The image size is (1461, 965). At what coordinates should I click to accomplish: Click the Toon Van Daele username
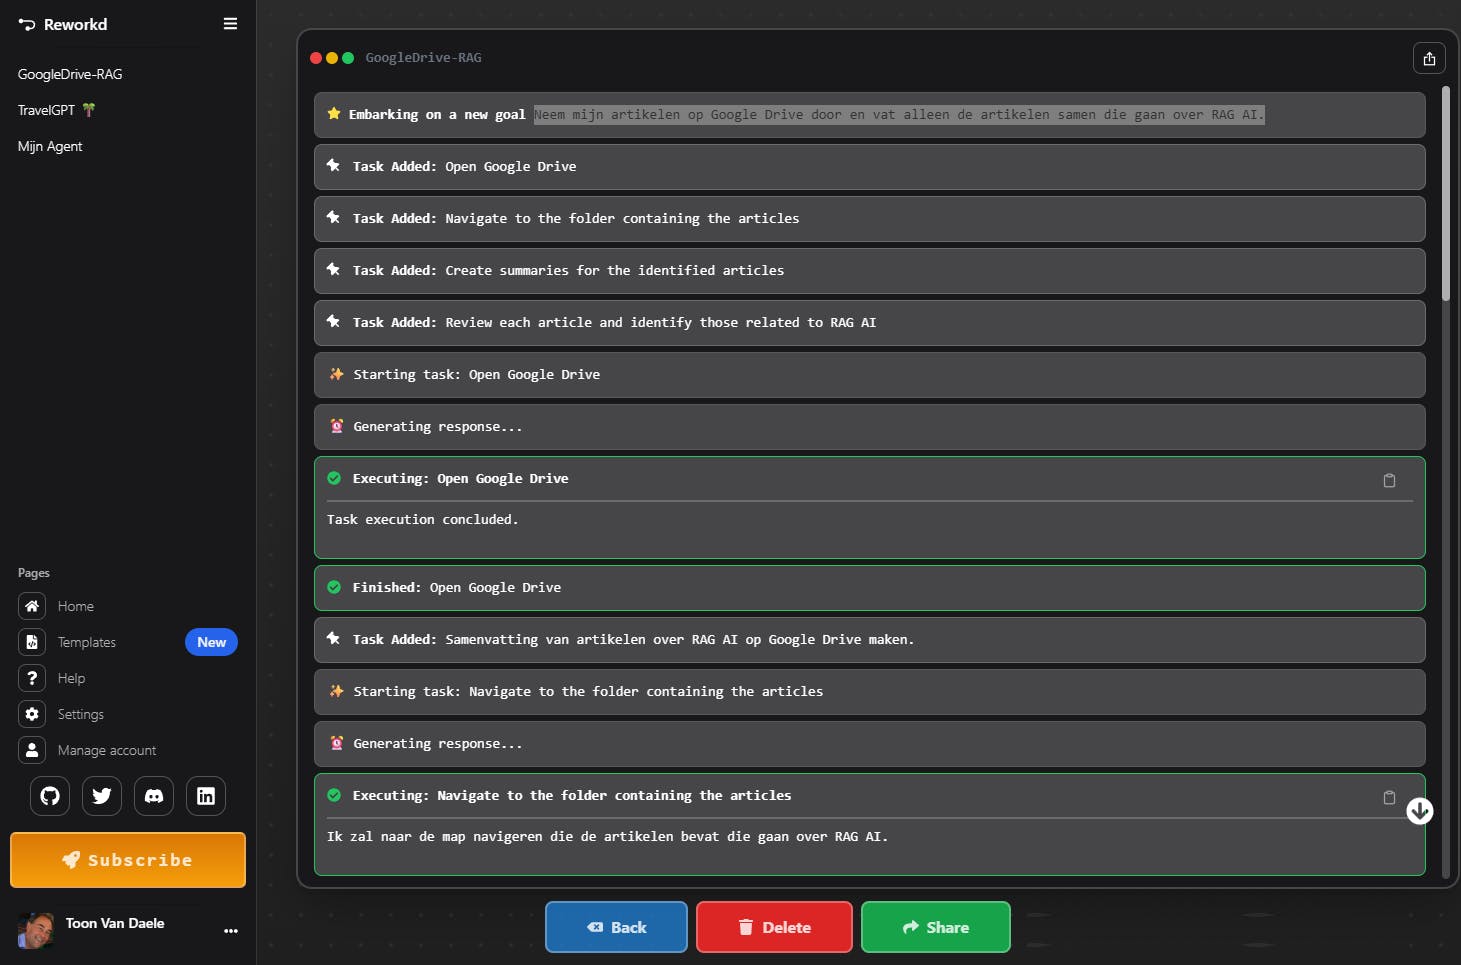point(115,923)
